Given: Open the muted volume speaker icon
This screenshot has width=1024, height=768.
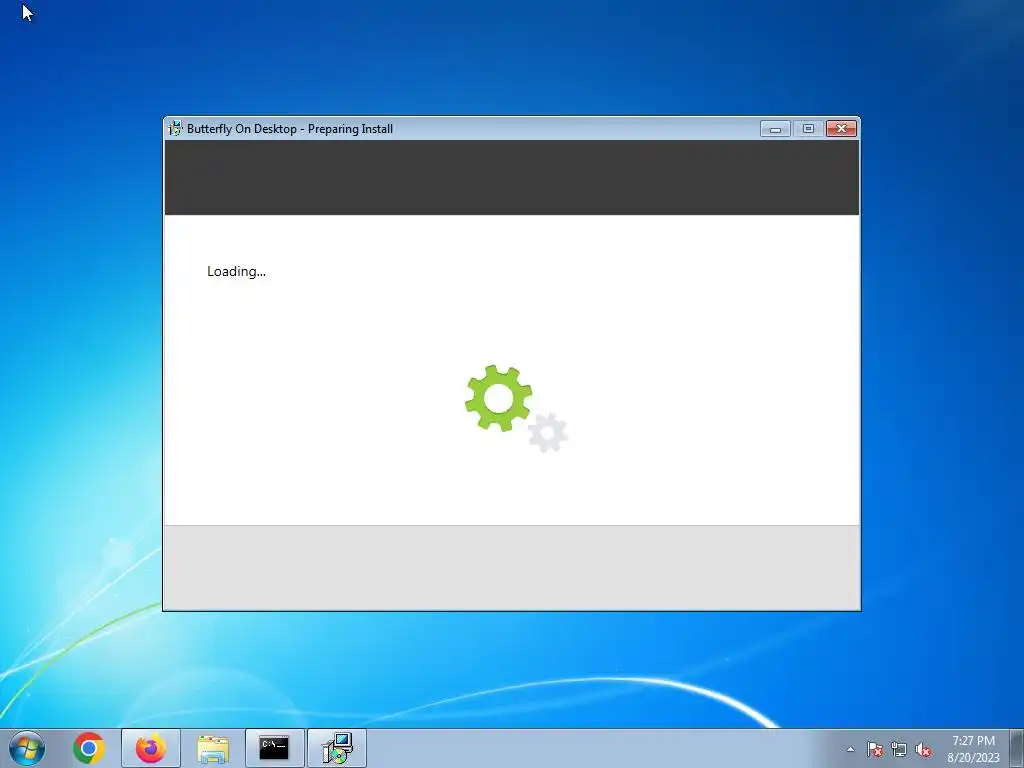Looking at the screenshot, I should 923,750.
